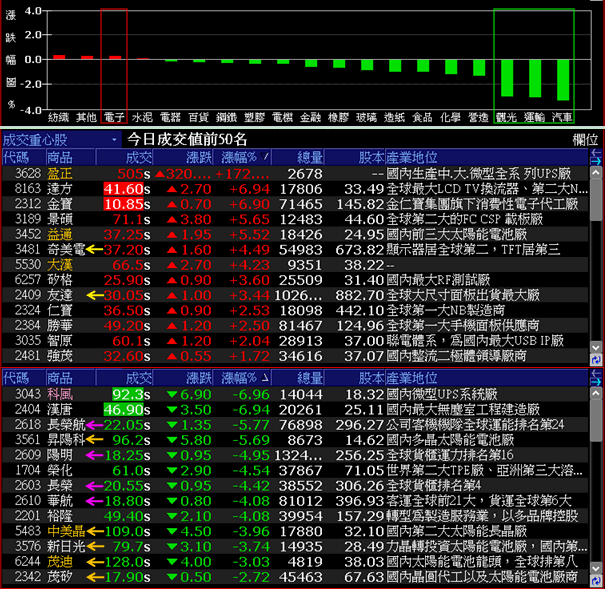
Task: Select the 水泥 sector label
Action: (142, 117)
